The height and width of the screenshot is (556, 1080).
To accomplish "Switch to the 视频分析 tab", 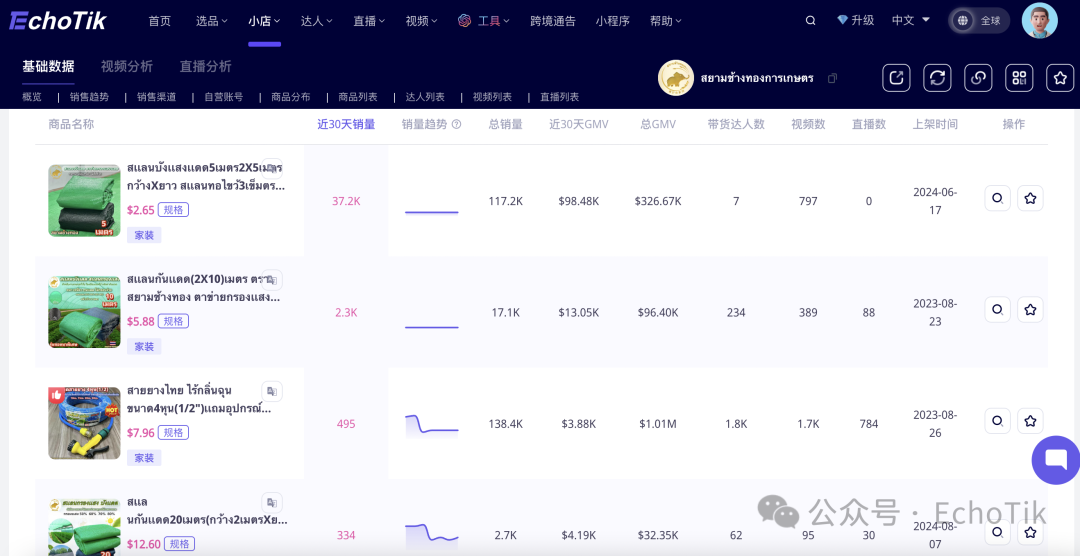I will [x=127, y=66].
